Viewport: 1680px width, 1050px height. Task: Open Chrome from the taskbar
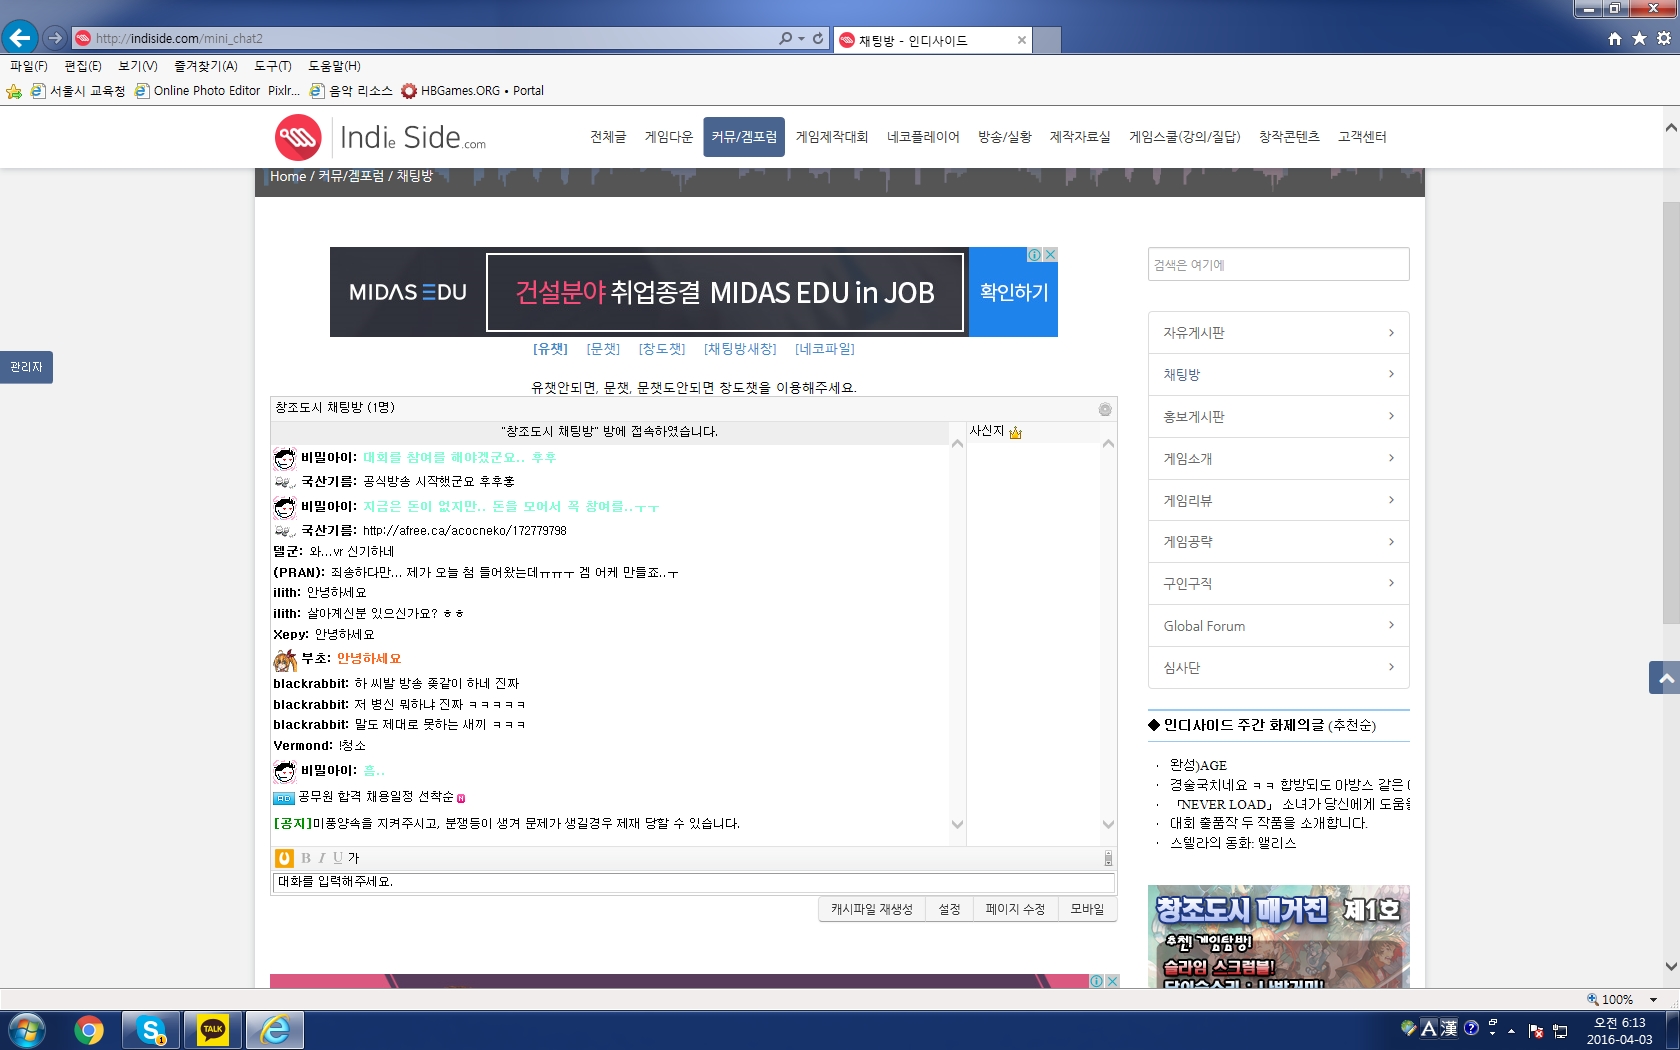(x=89, y=1030)
